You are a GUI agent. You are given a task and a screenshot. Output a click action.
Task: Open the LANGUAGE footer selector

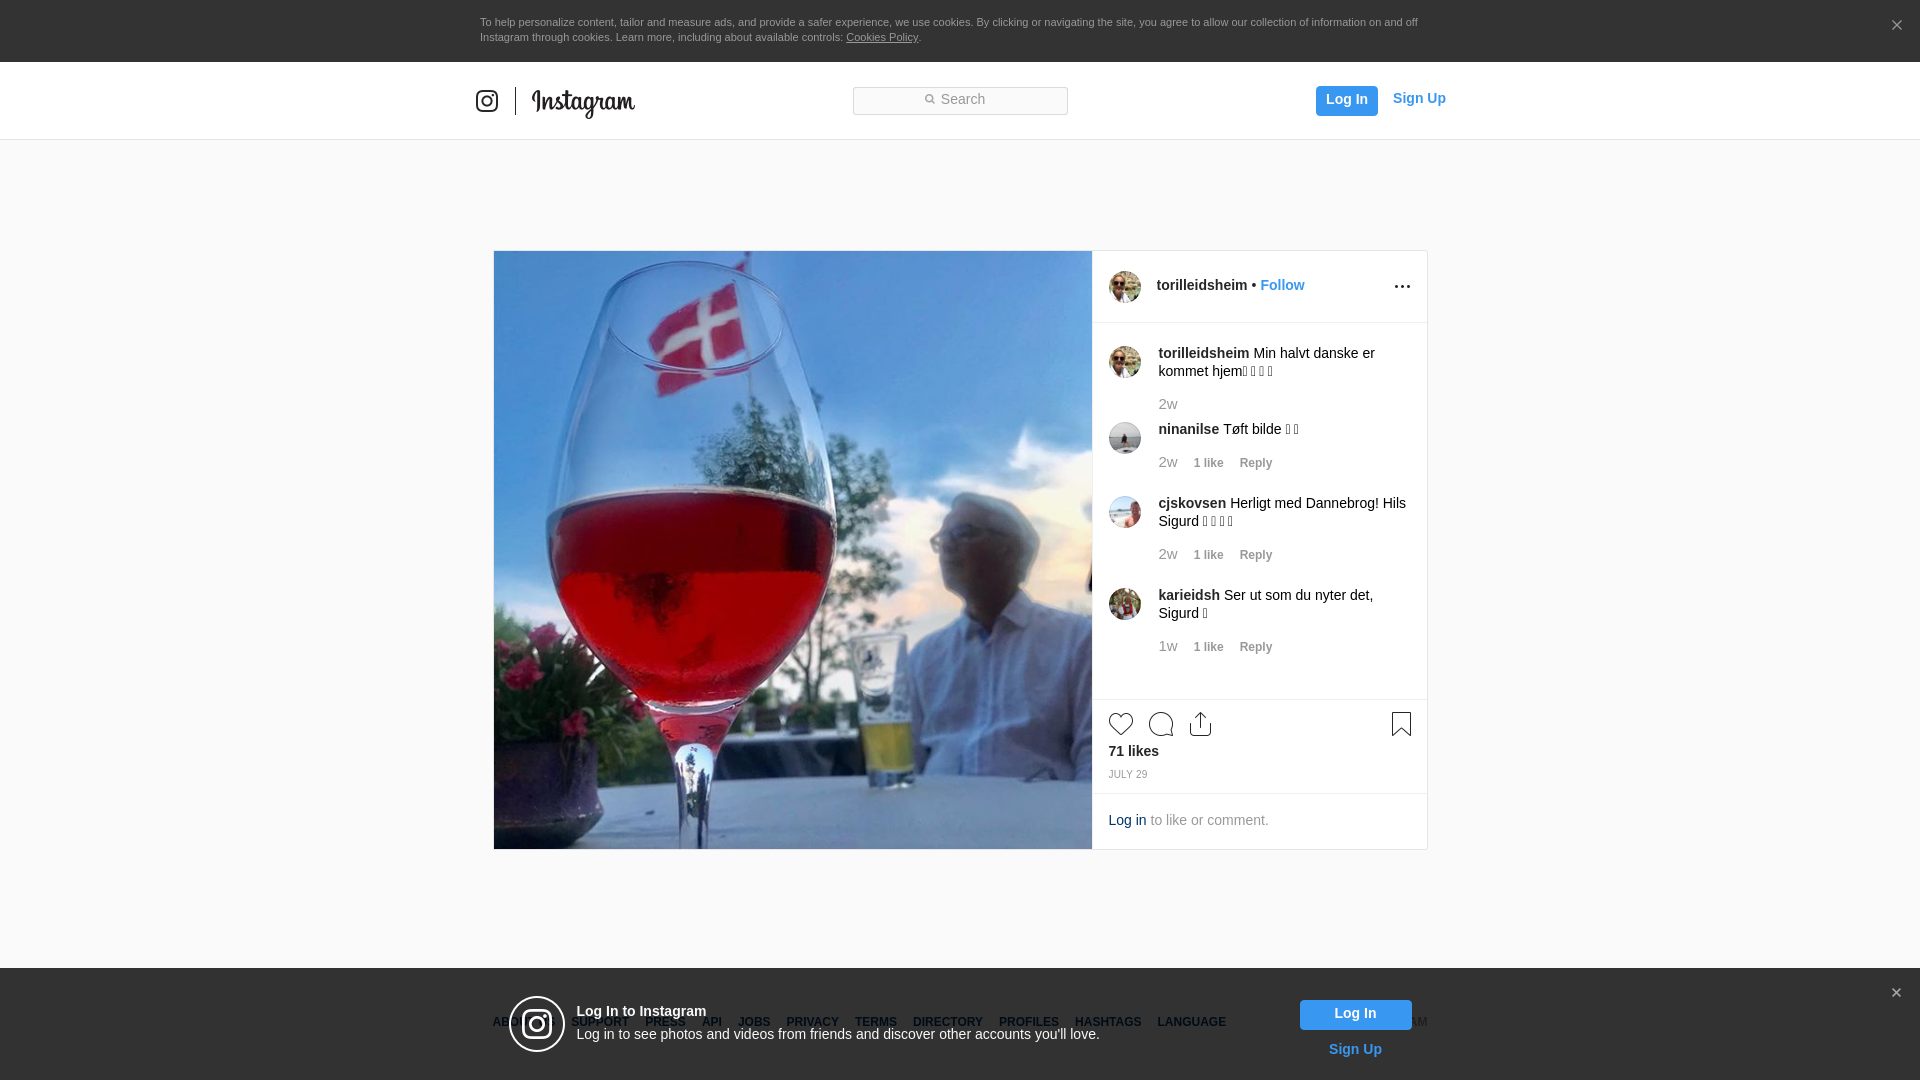(1191, 1022)
